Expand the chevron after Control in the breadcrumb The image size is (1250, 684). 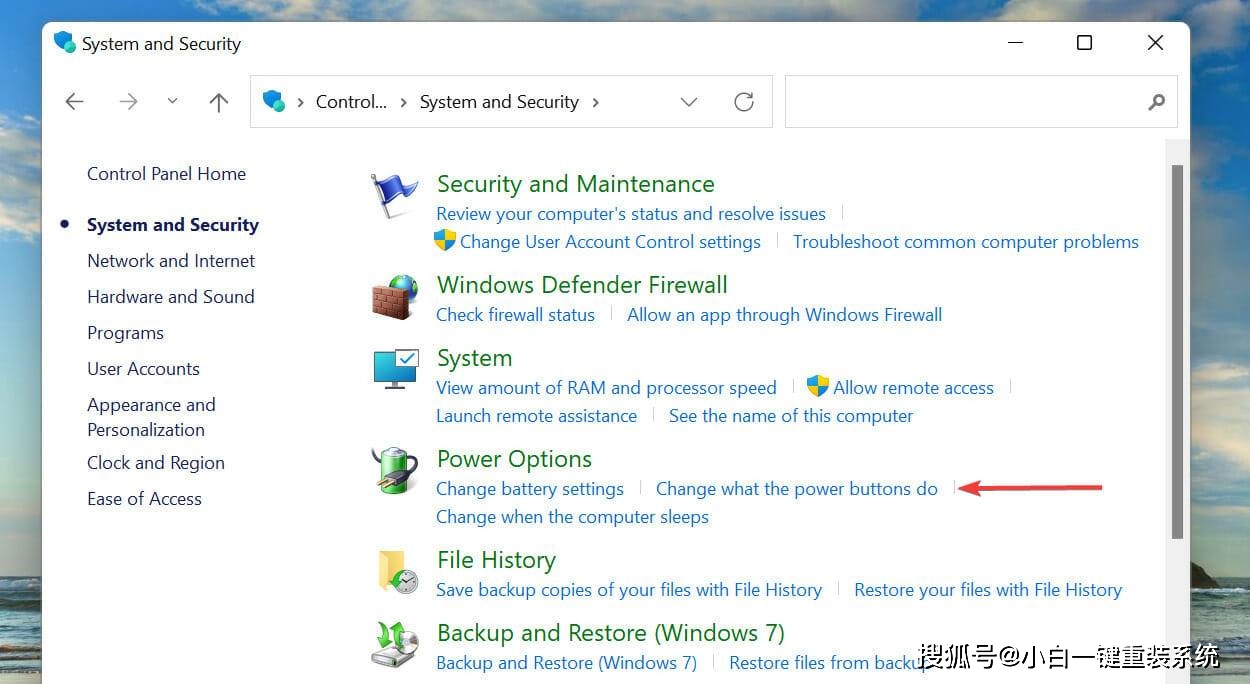[403, 102]
